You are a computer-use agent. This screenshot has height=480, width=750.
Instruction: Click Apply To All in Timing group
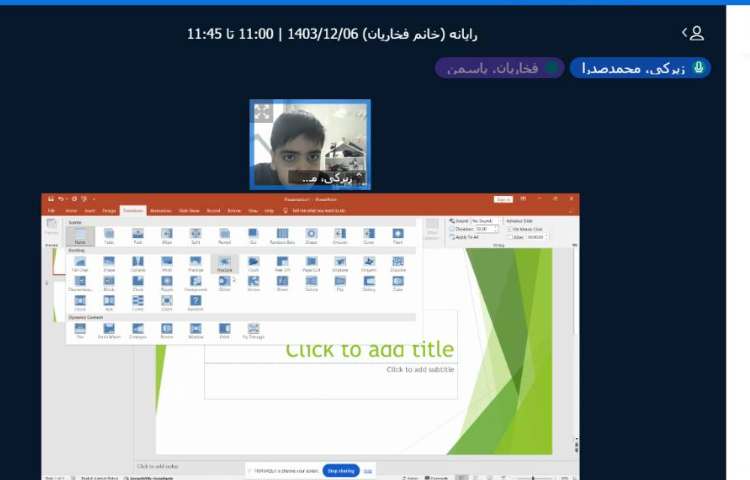point(463,237)
